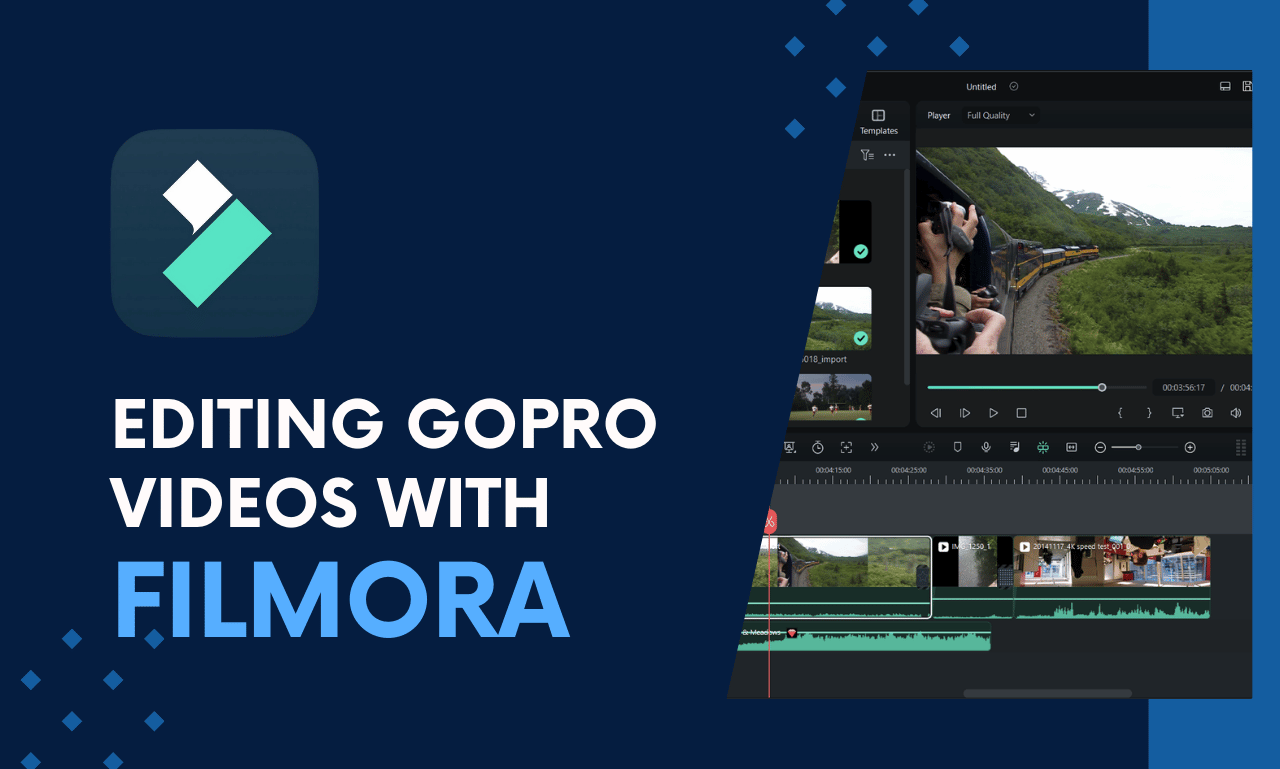Click the project saved checkmark beside Untitled

[1014, 87]
